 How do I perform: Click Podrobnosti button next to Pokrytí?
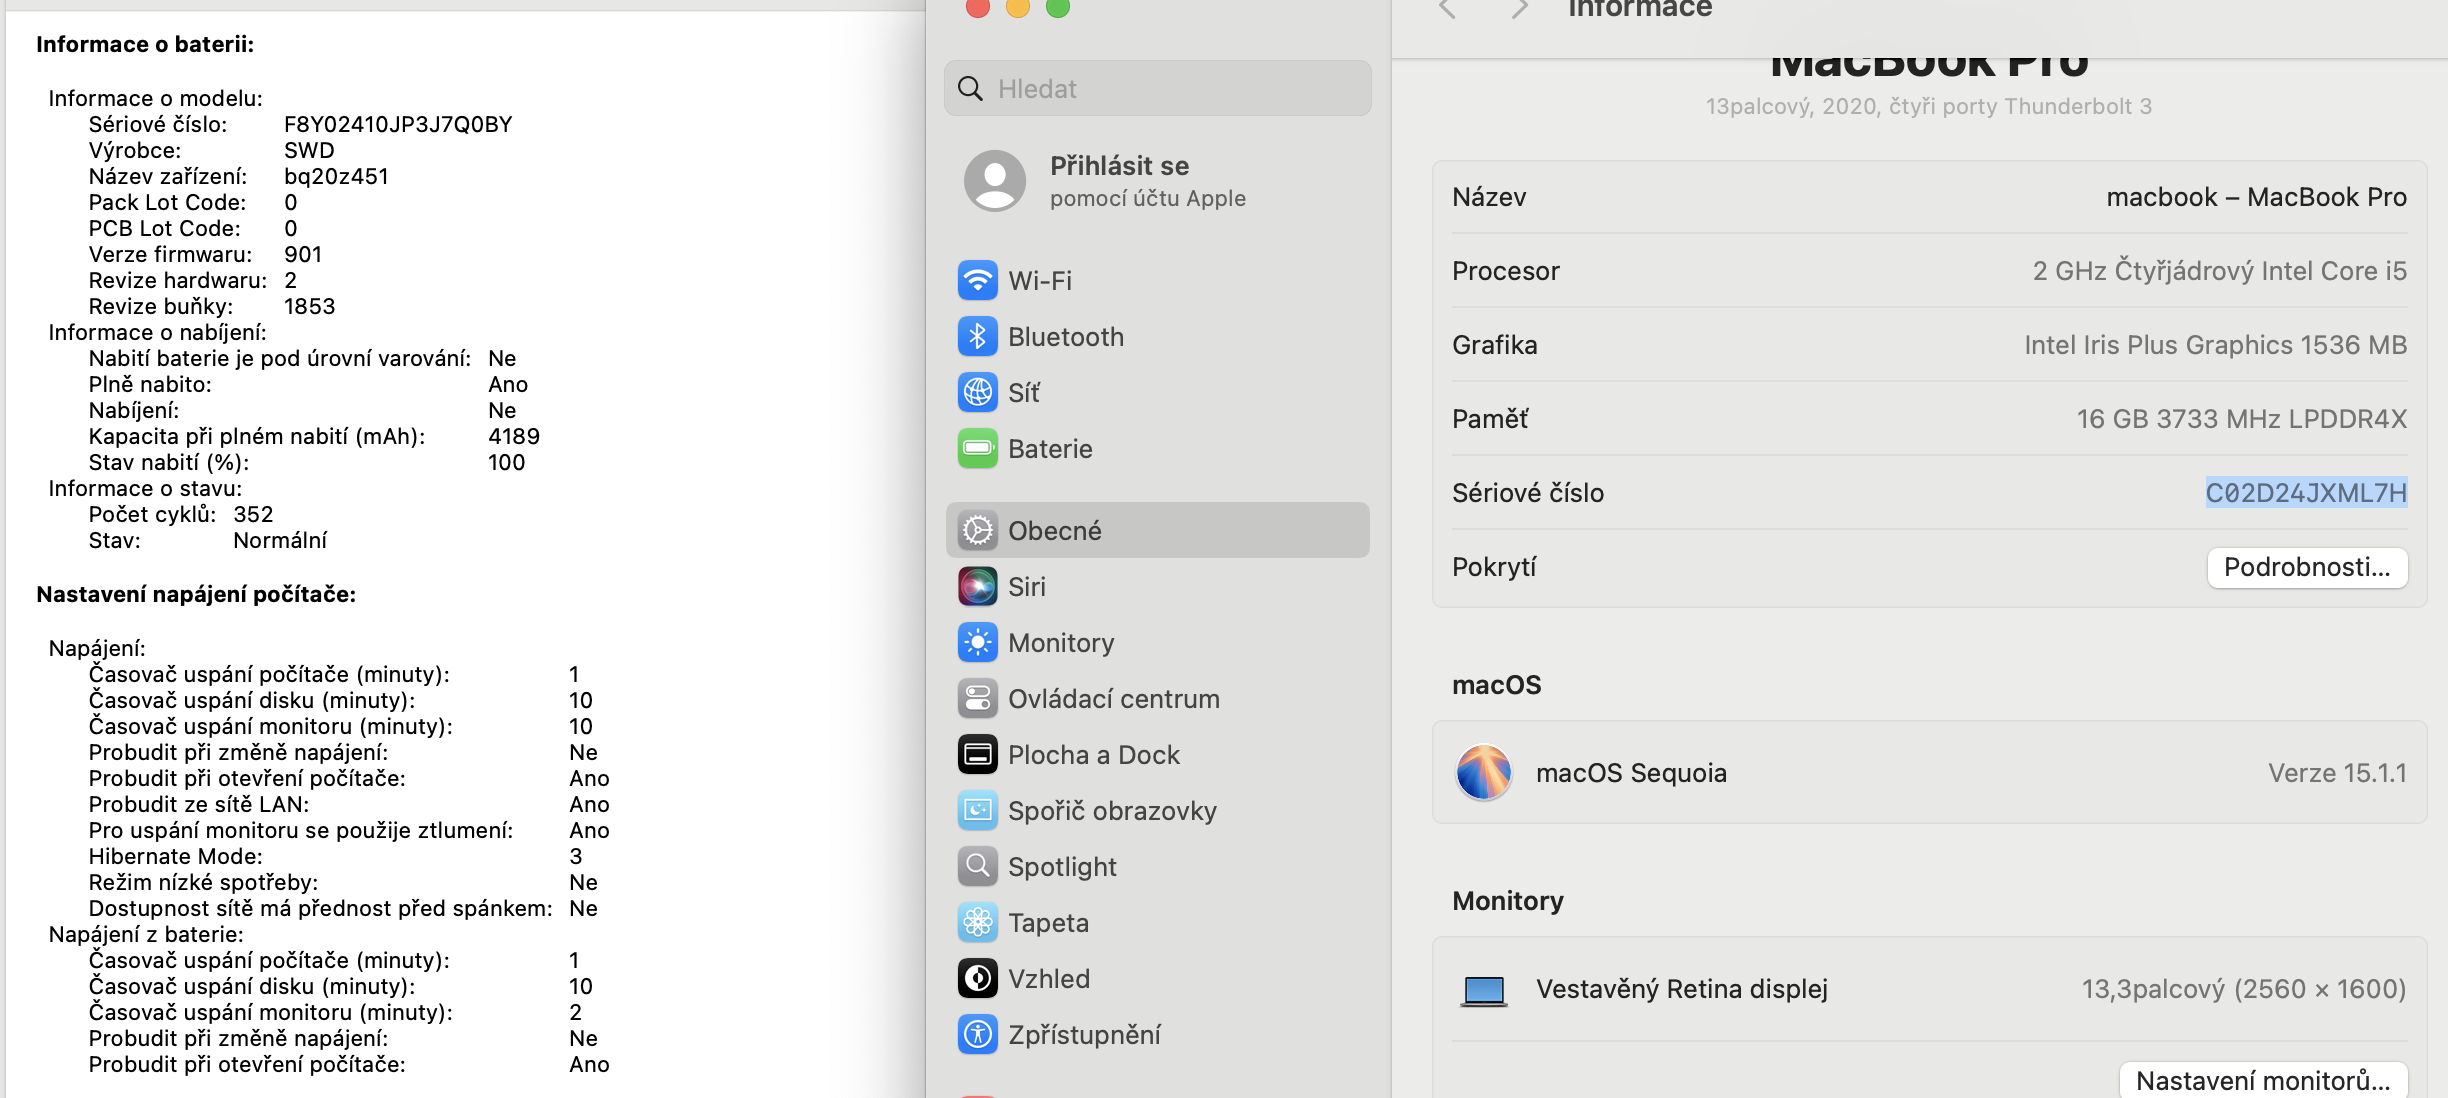click(x=2306, y=568)
